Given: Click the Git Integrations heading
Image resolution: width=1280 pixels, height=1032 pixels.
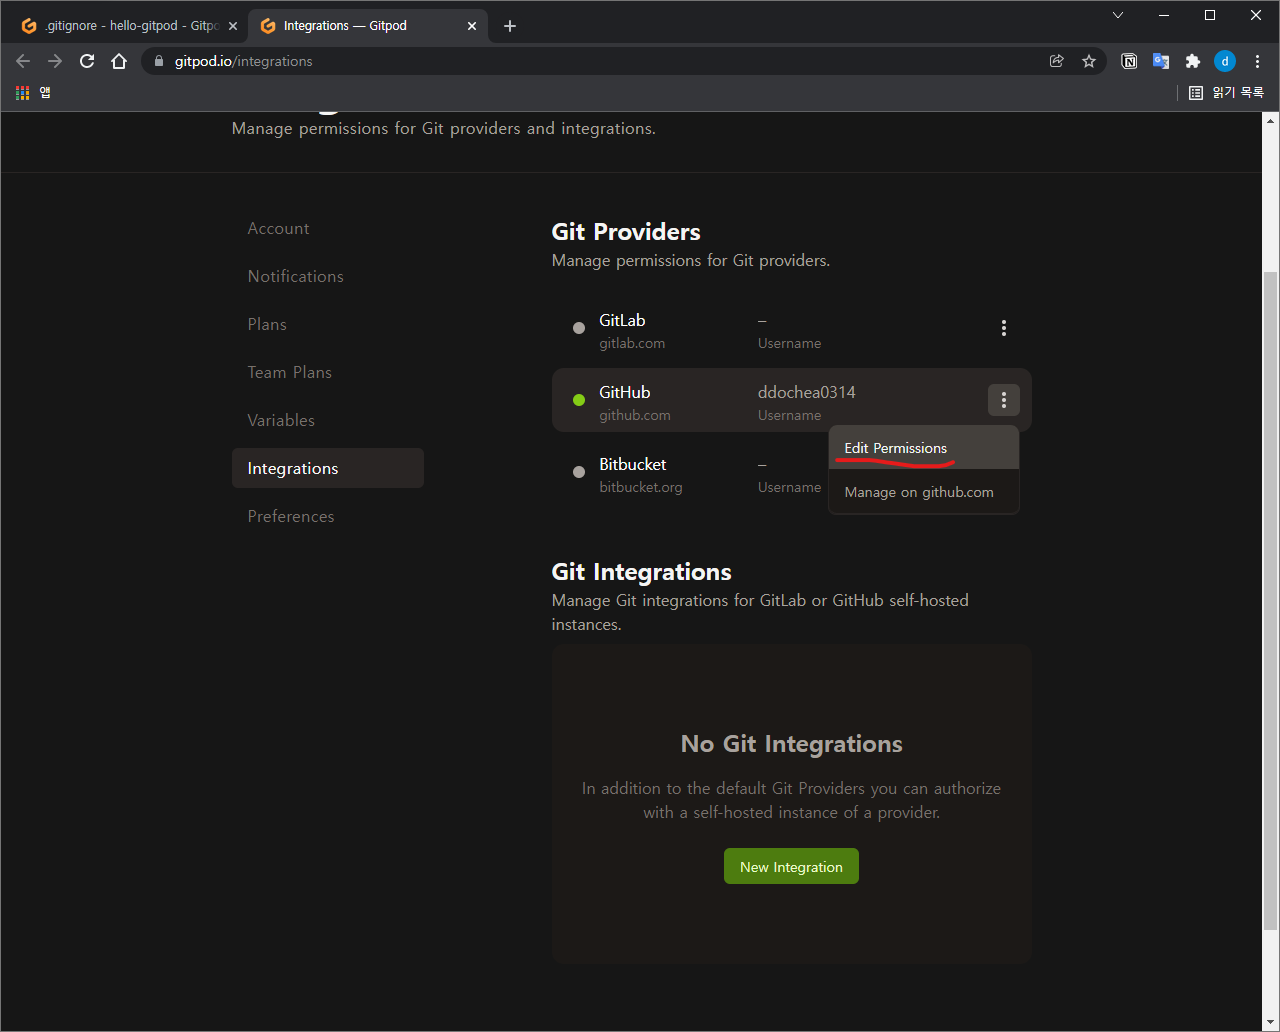Looking at the screenshot, I should click(642, 571).
